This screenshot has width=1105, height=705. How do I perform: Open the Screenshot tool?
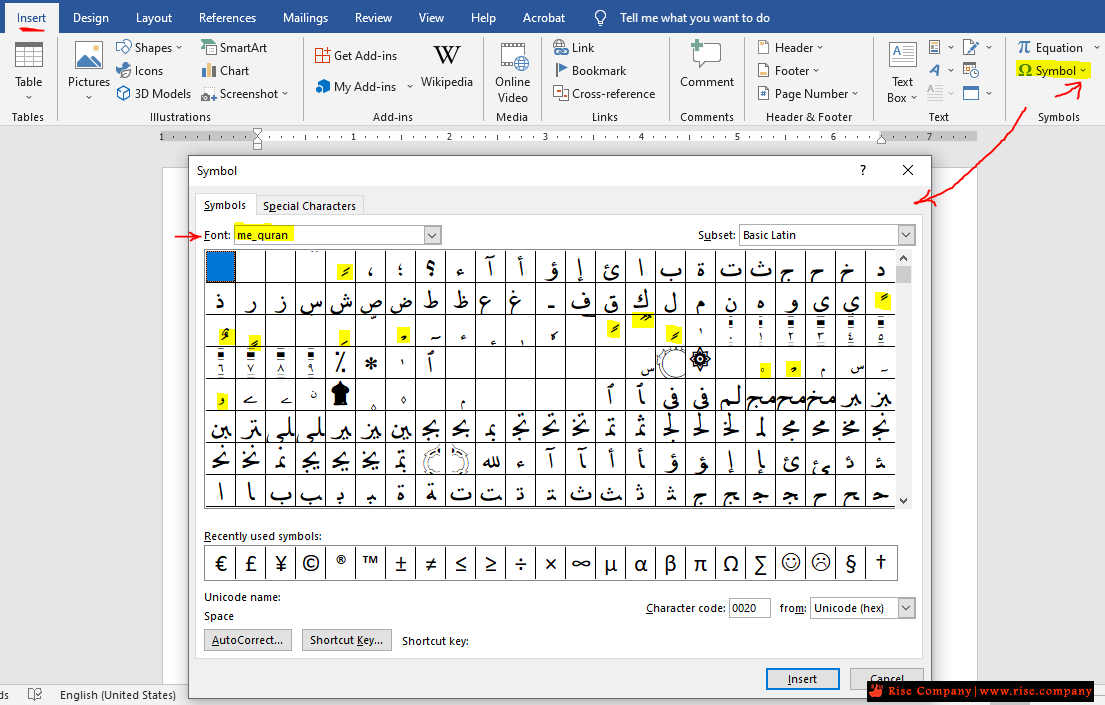[x=245, y=93]
